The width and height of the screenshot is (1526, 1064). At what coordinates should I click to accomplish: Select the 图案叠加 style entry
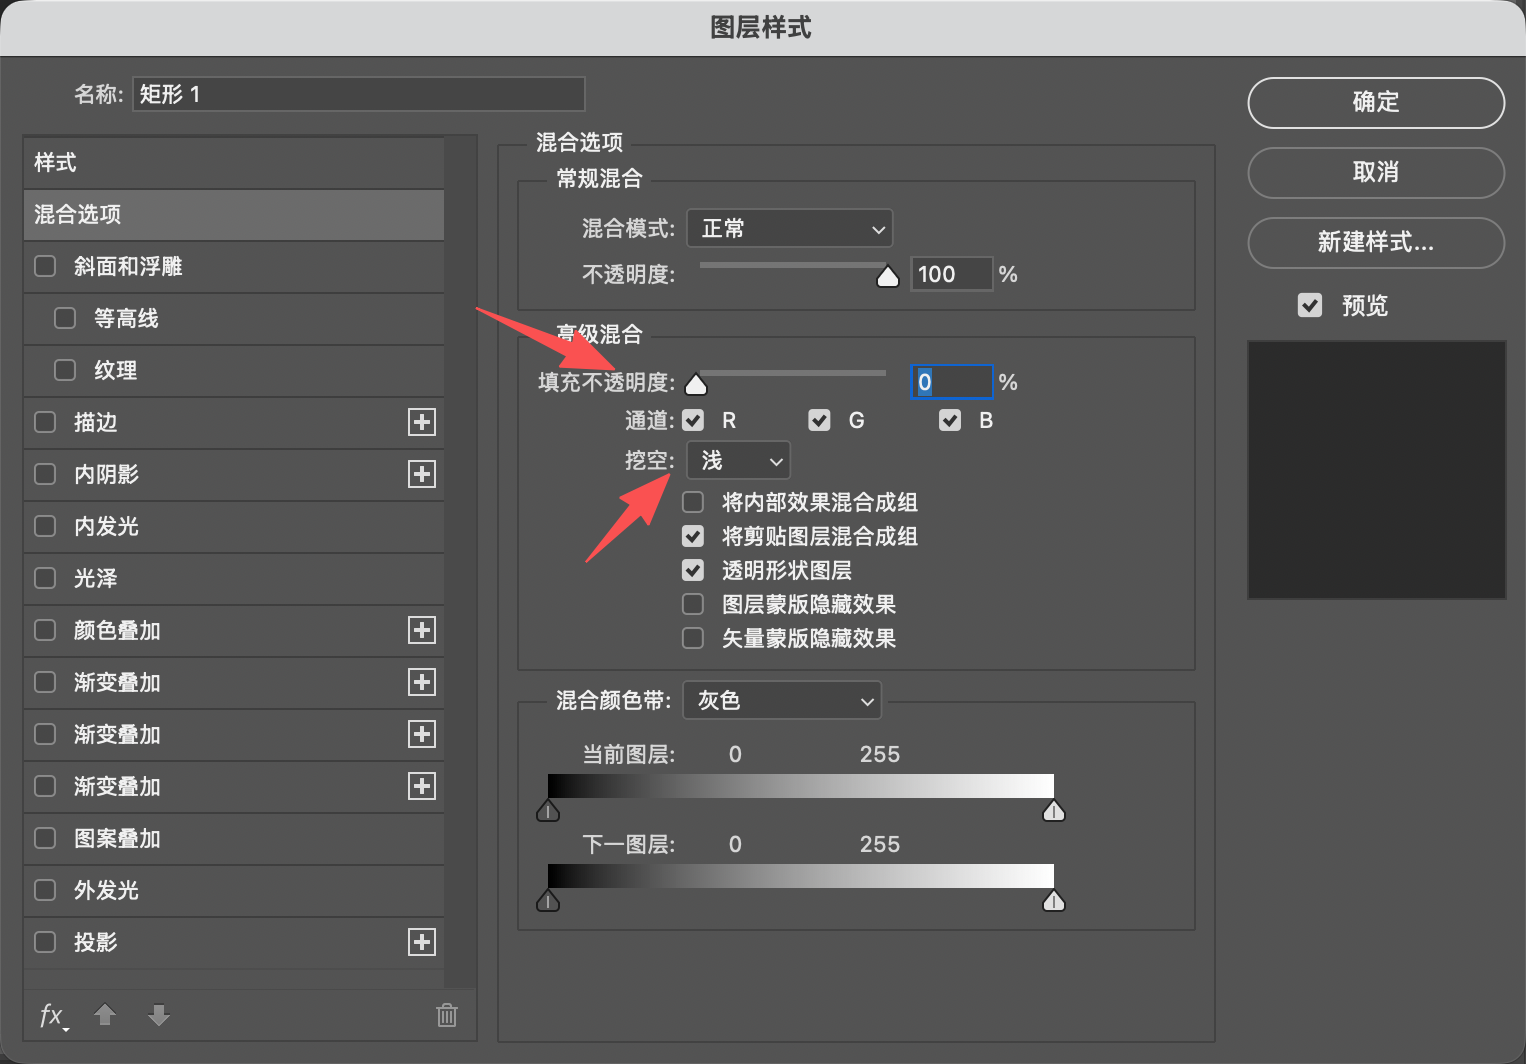click(x=234, y=838)
